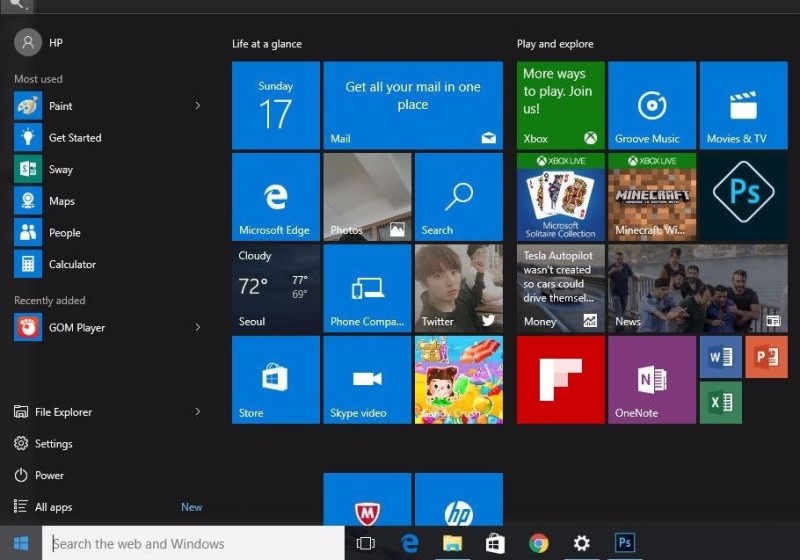The height and width of the screenshot is (560, 800).
Task: Expand GOM Player jump list arrow
Action: coord(197,327)
